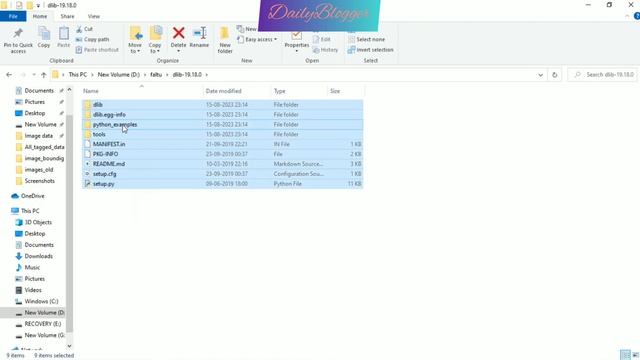The image size is (640, 360).
Task: Sort by Size column header
Action: pyautogui.click(x=345, y=91)
